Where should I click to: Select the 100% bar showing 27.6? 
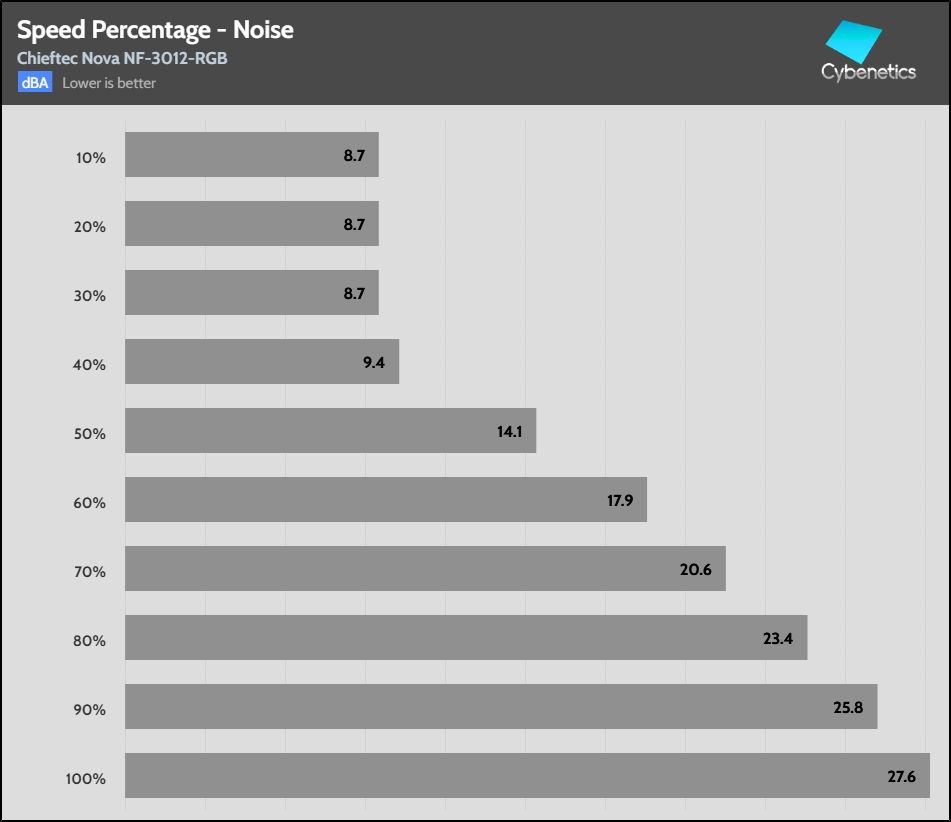pyautogui.click(x=527, y=776)
